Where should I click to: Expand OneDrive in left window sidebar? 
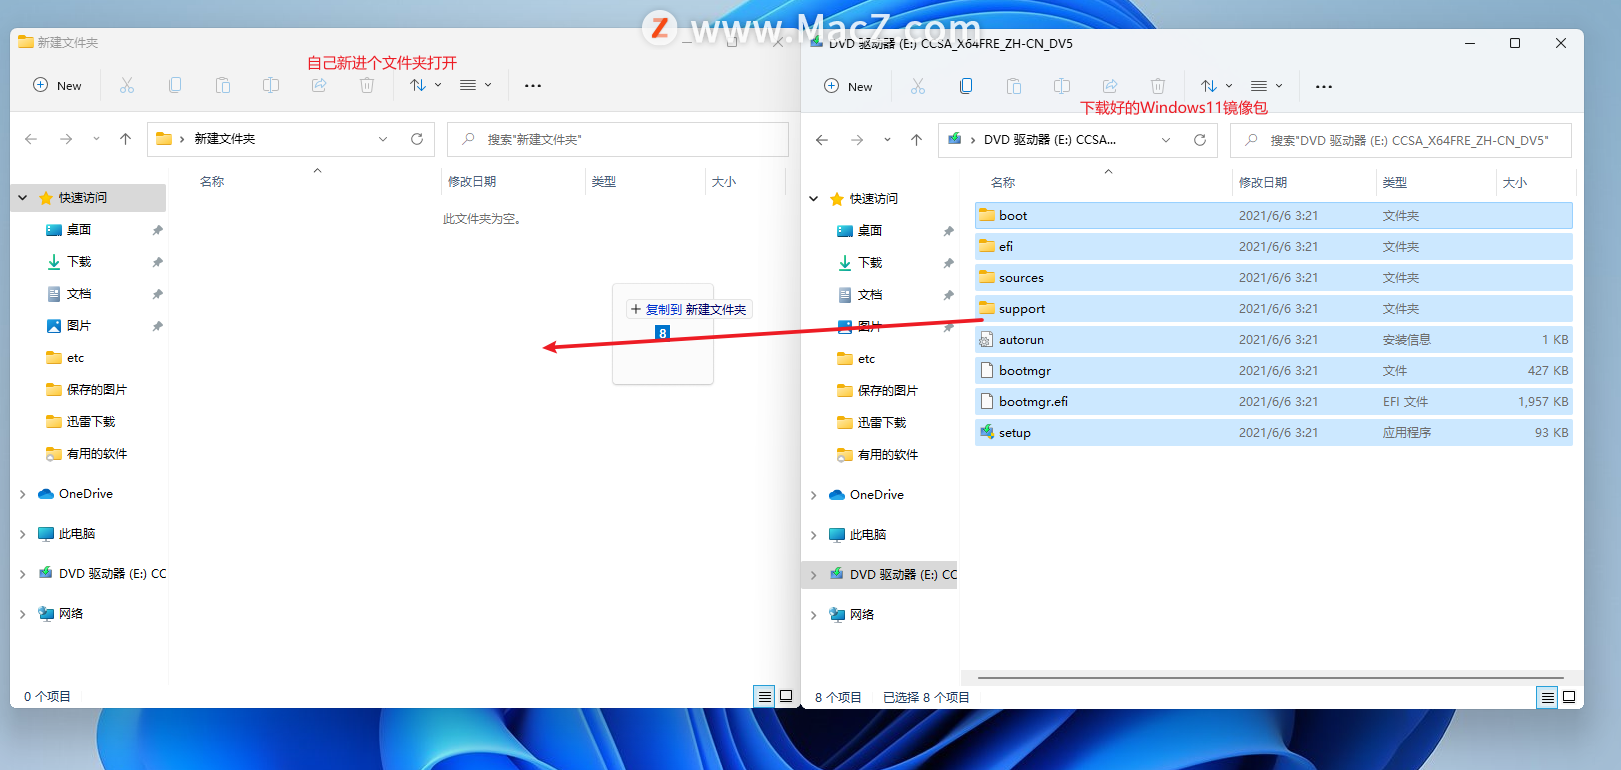(23, 494)
